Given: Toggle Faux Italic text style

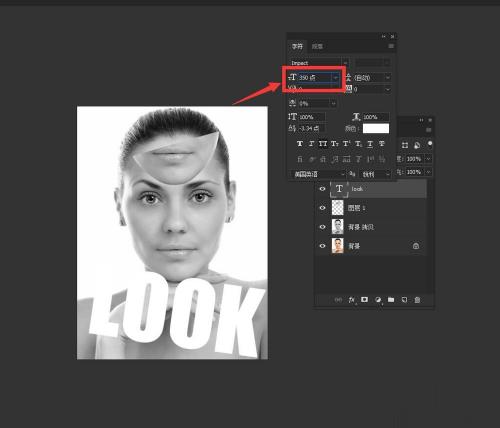Looking at the screenshot, I should coord(311,144).
